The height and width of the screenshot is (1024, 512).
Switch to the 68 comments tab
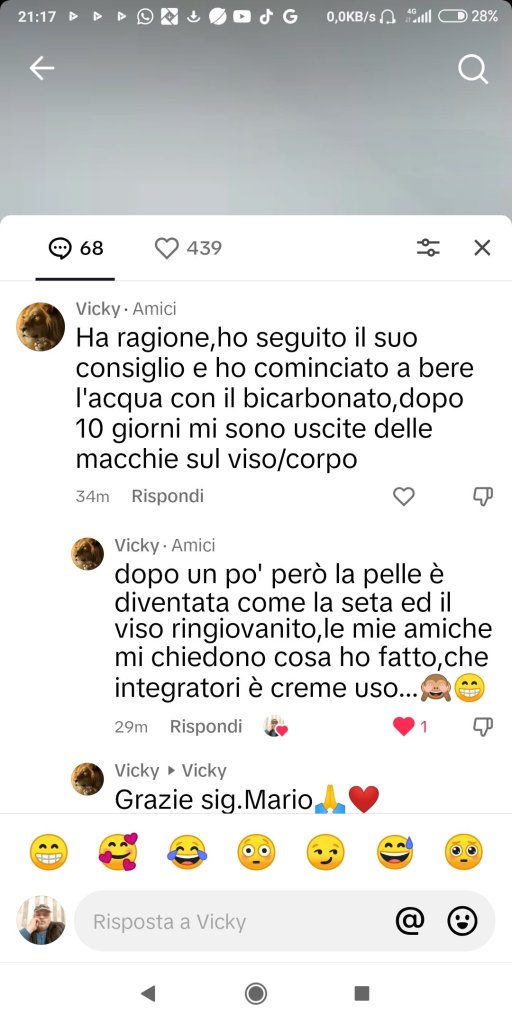(x=76, y=248)
